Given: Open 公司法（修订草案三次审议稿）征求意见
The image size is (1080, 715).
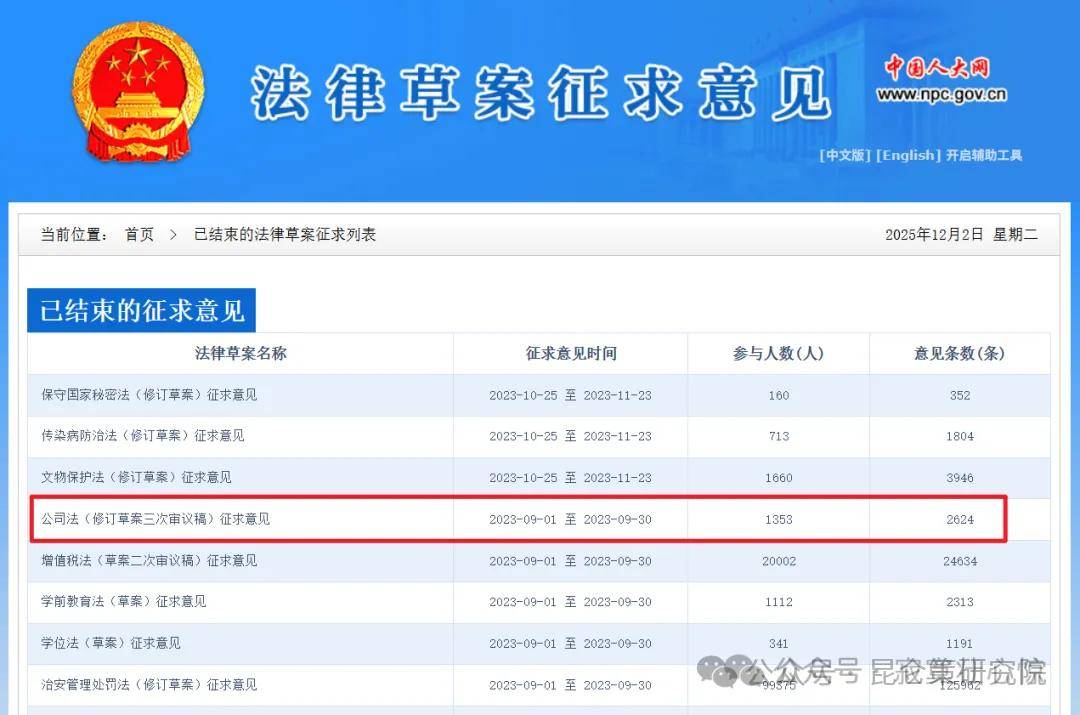Looking at the screenshot, I should tap(155, 519).
